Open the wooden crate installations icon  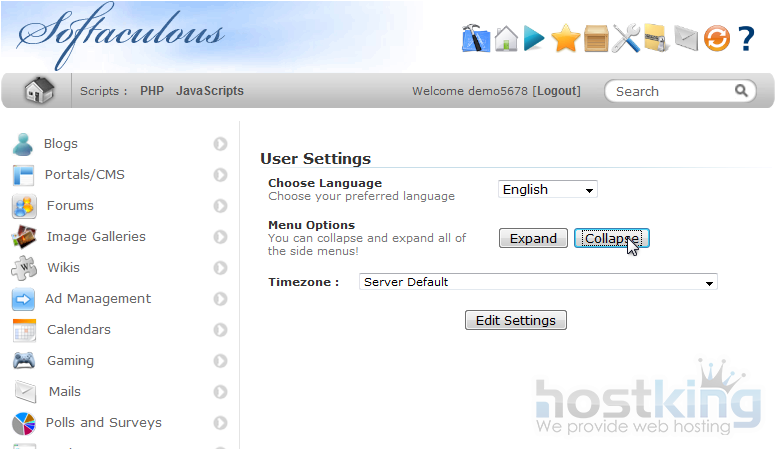pyautogui.click(x=596, y=39)
